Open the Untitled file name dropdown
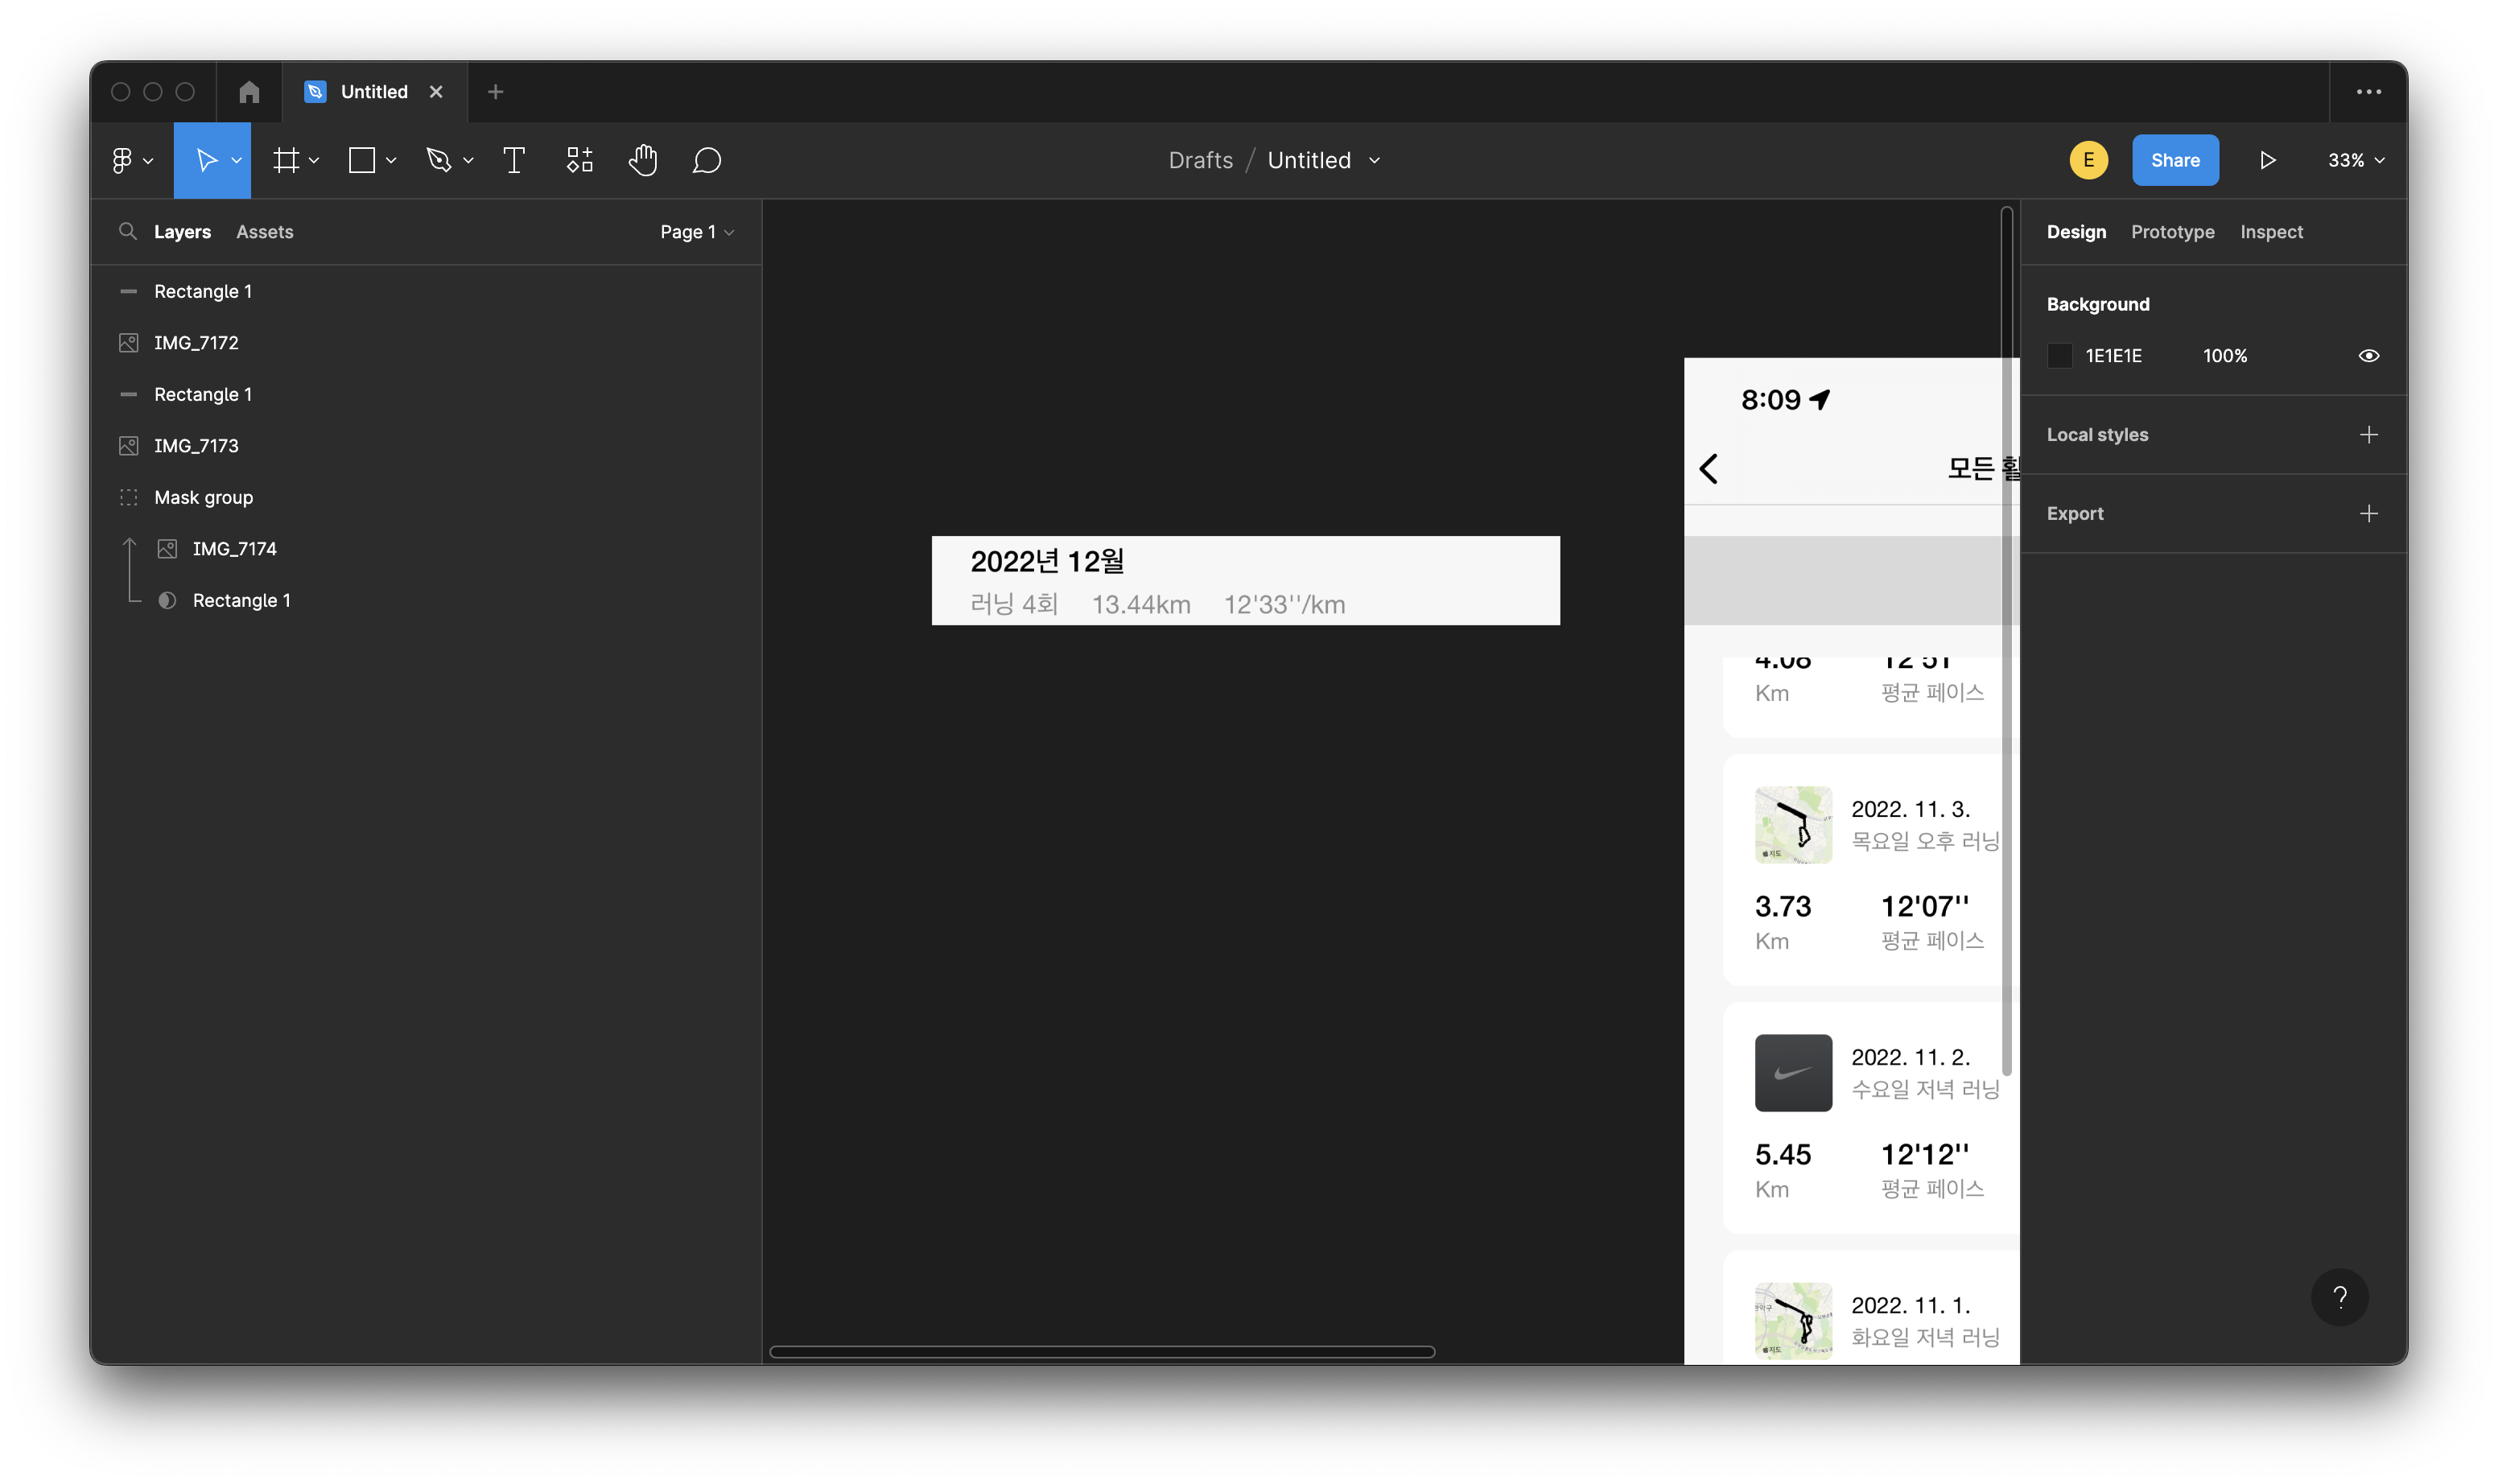Viewport: 2498px width, 1484px height. click(x=1374, y=160)
